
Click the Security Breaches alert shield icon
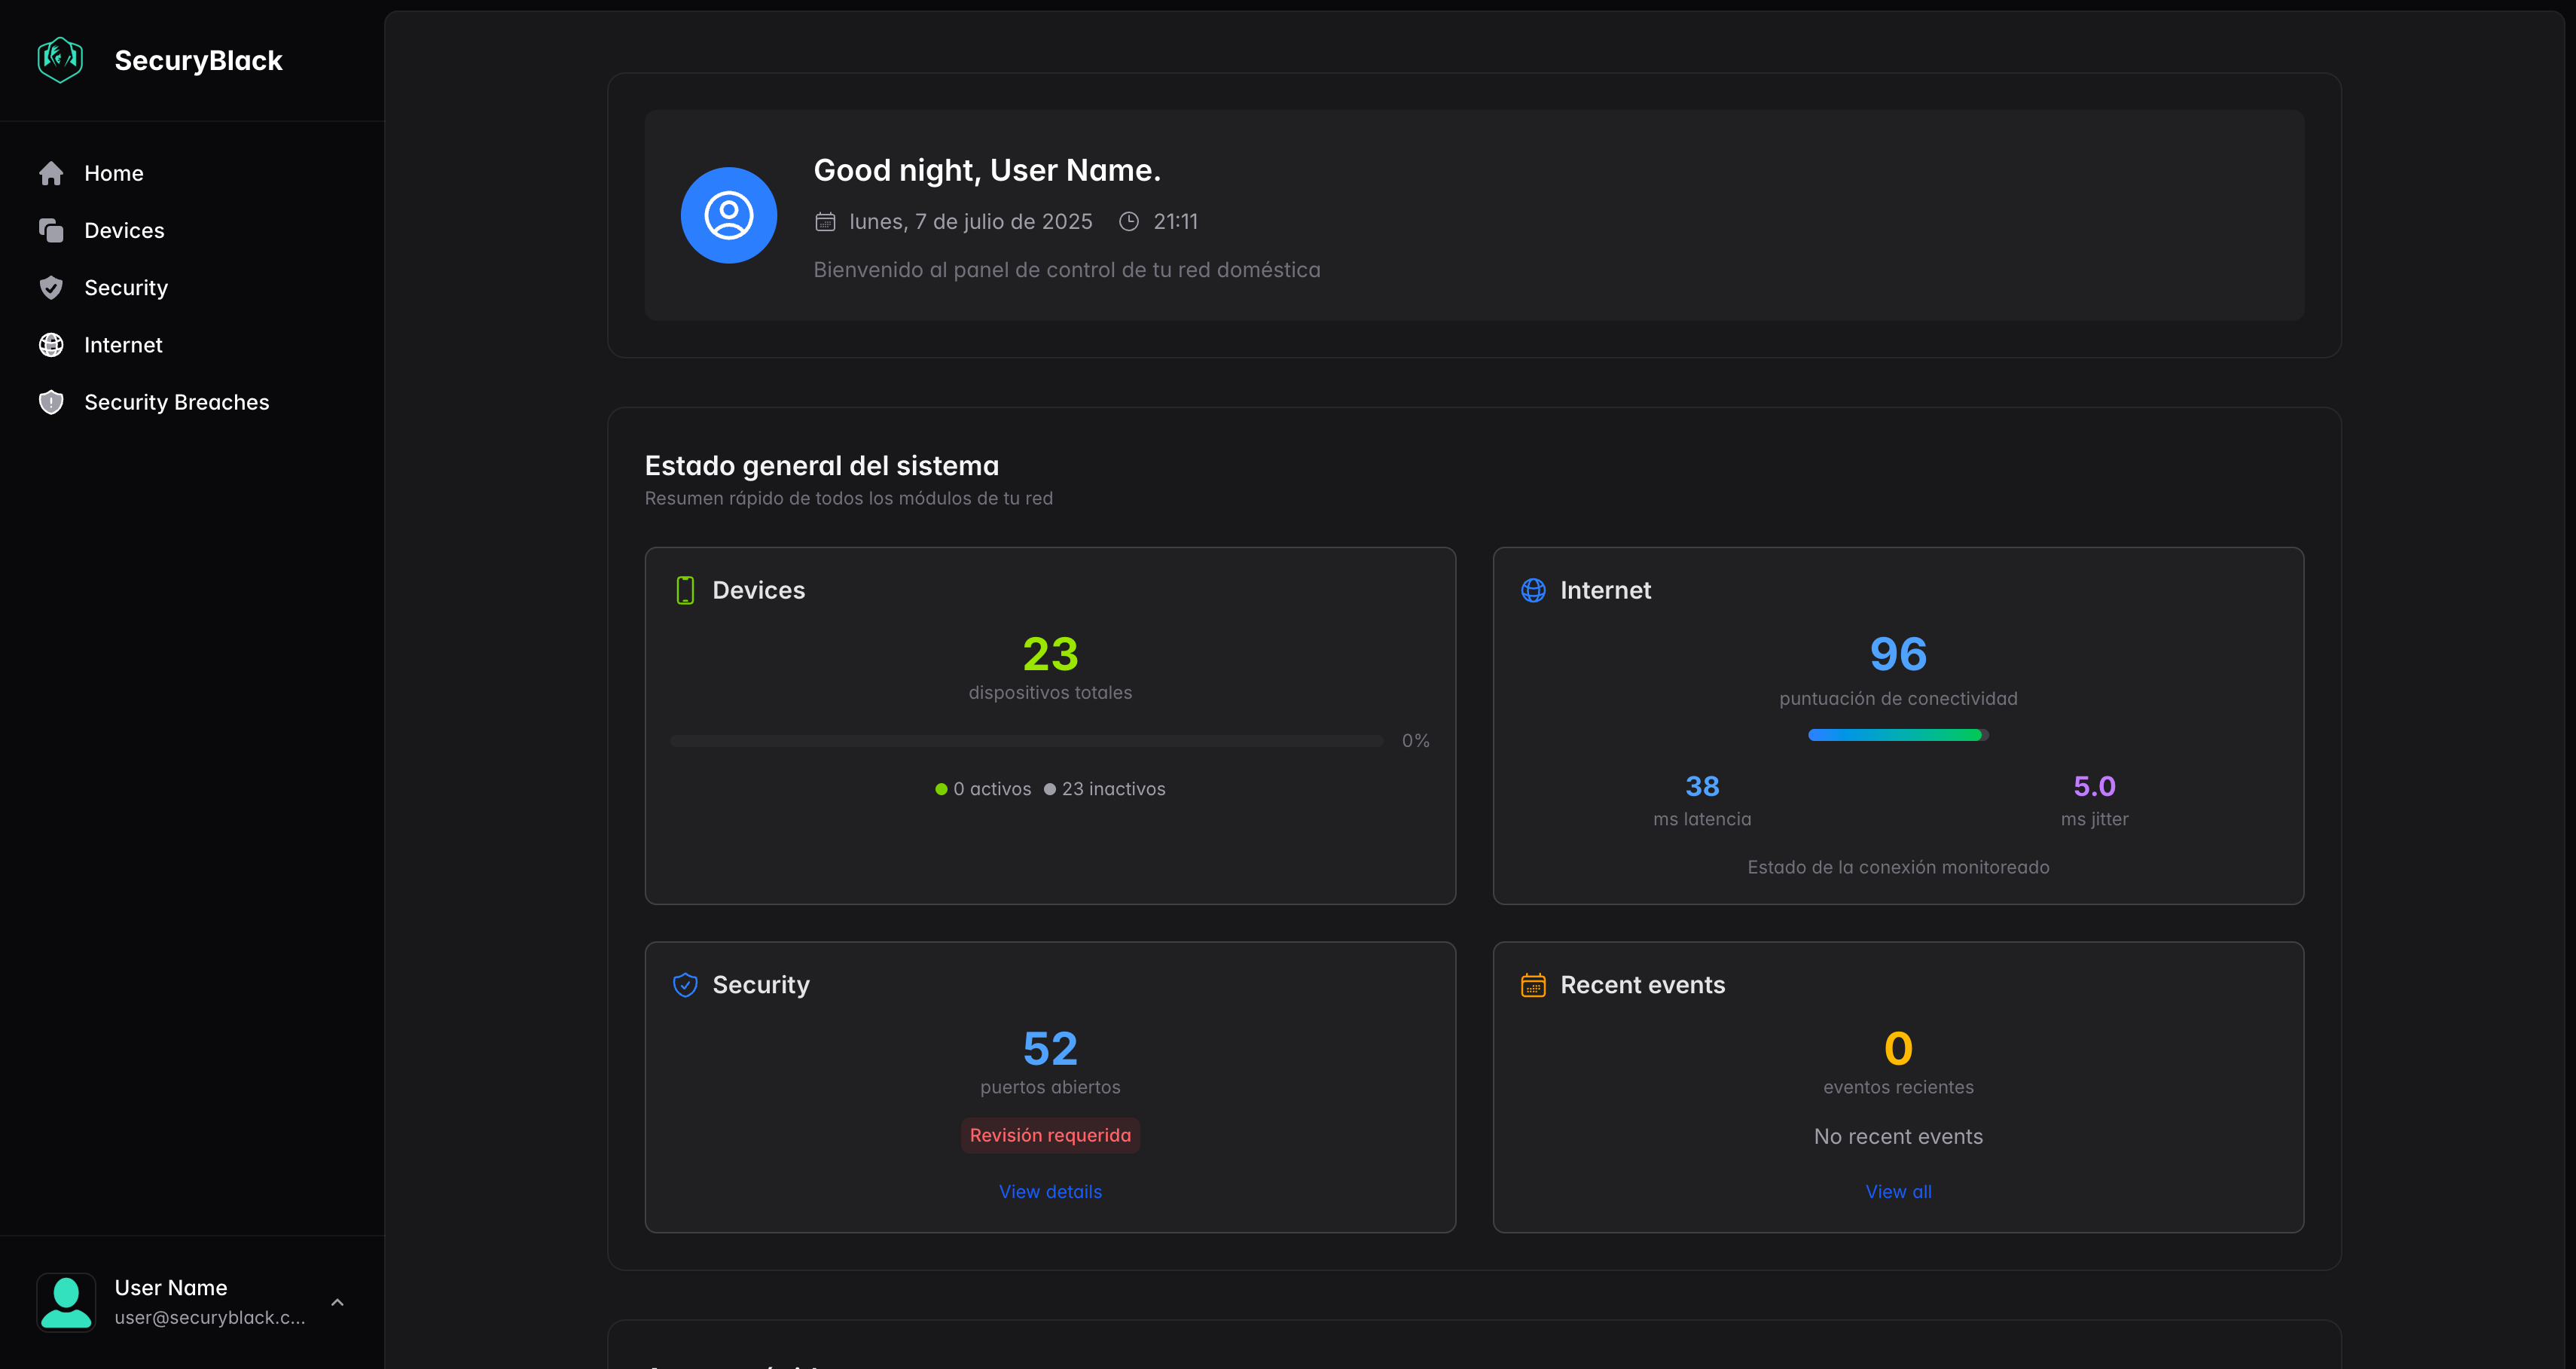click(51, 402)
